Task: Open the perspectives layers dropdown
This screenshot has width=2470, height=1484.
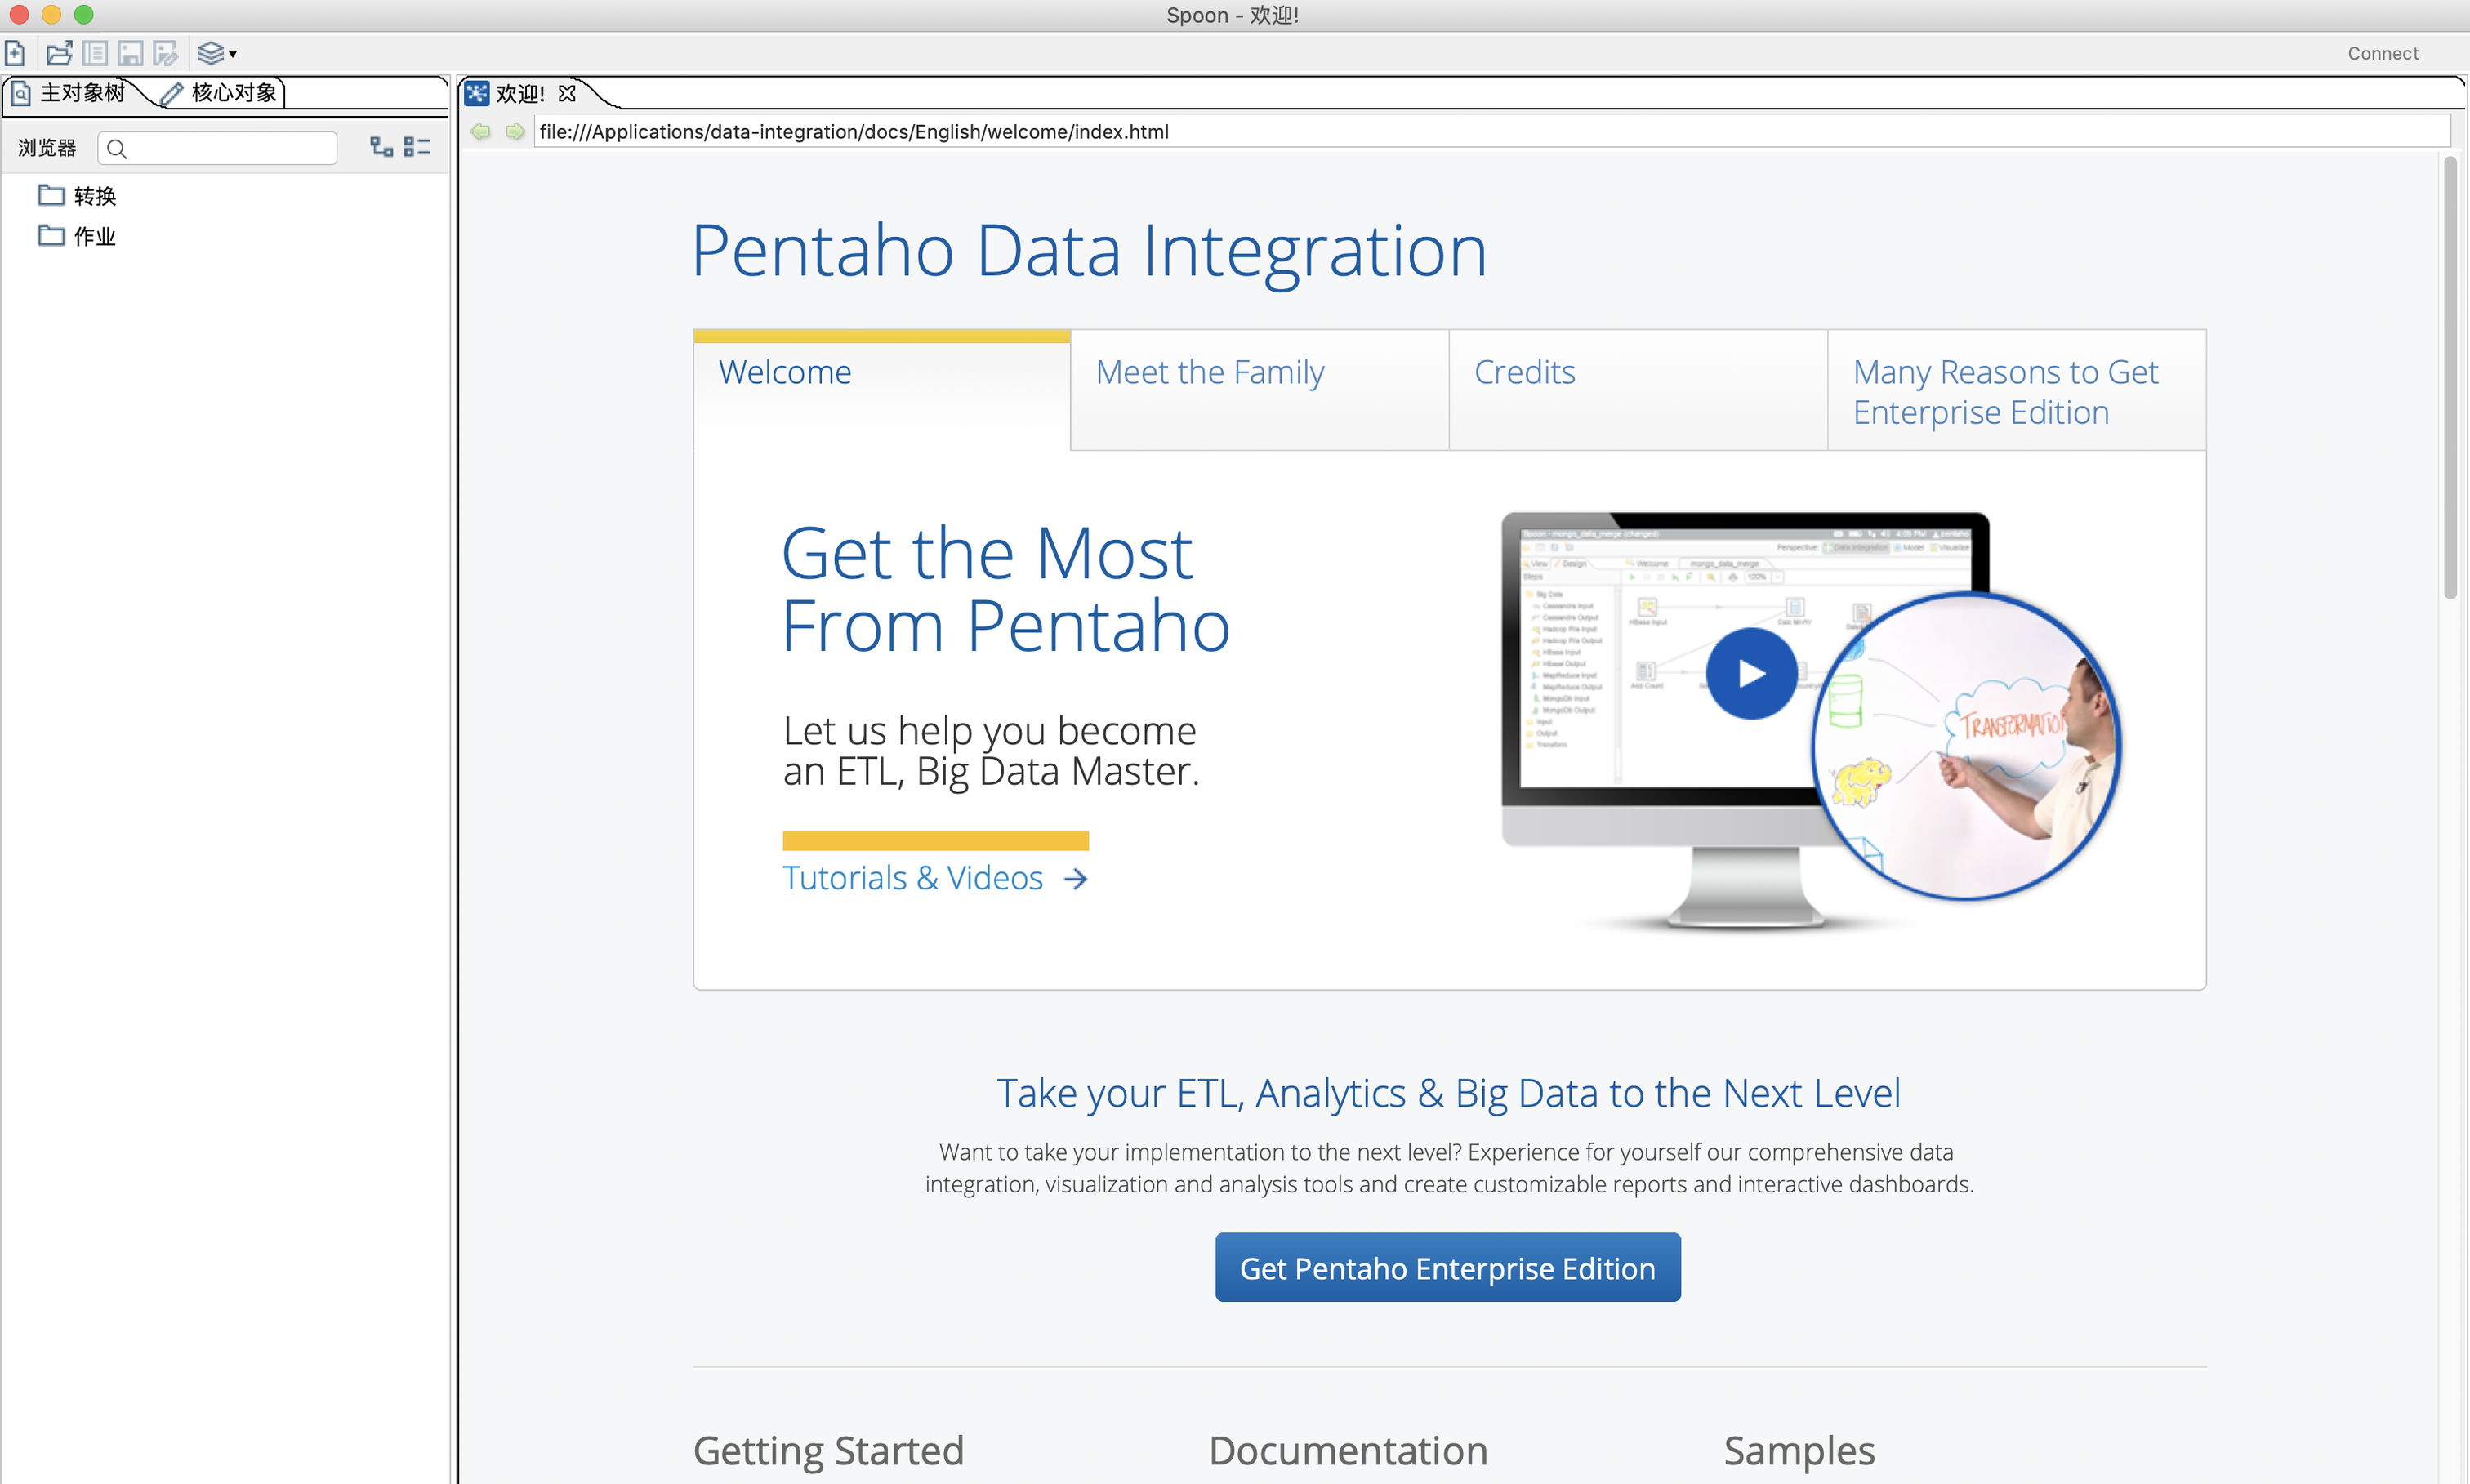Action: (x=216, y=53)
